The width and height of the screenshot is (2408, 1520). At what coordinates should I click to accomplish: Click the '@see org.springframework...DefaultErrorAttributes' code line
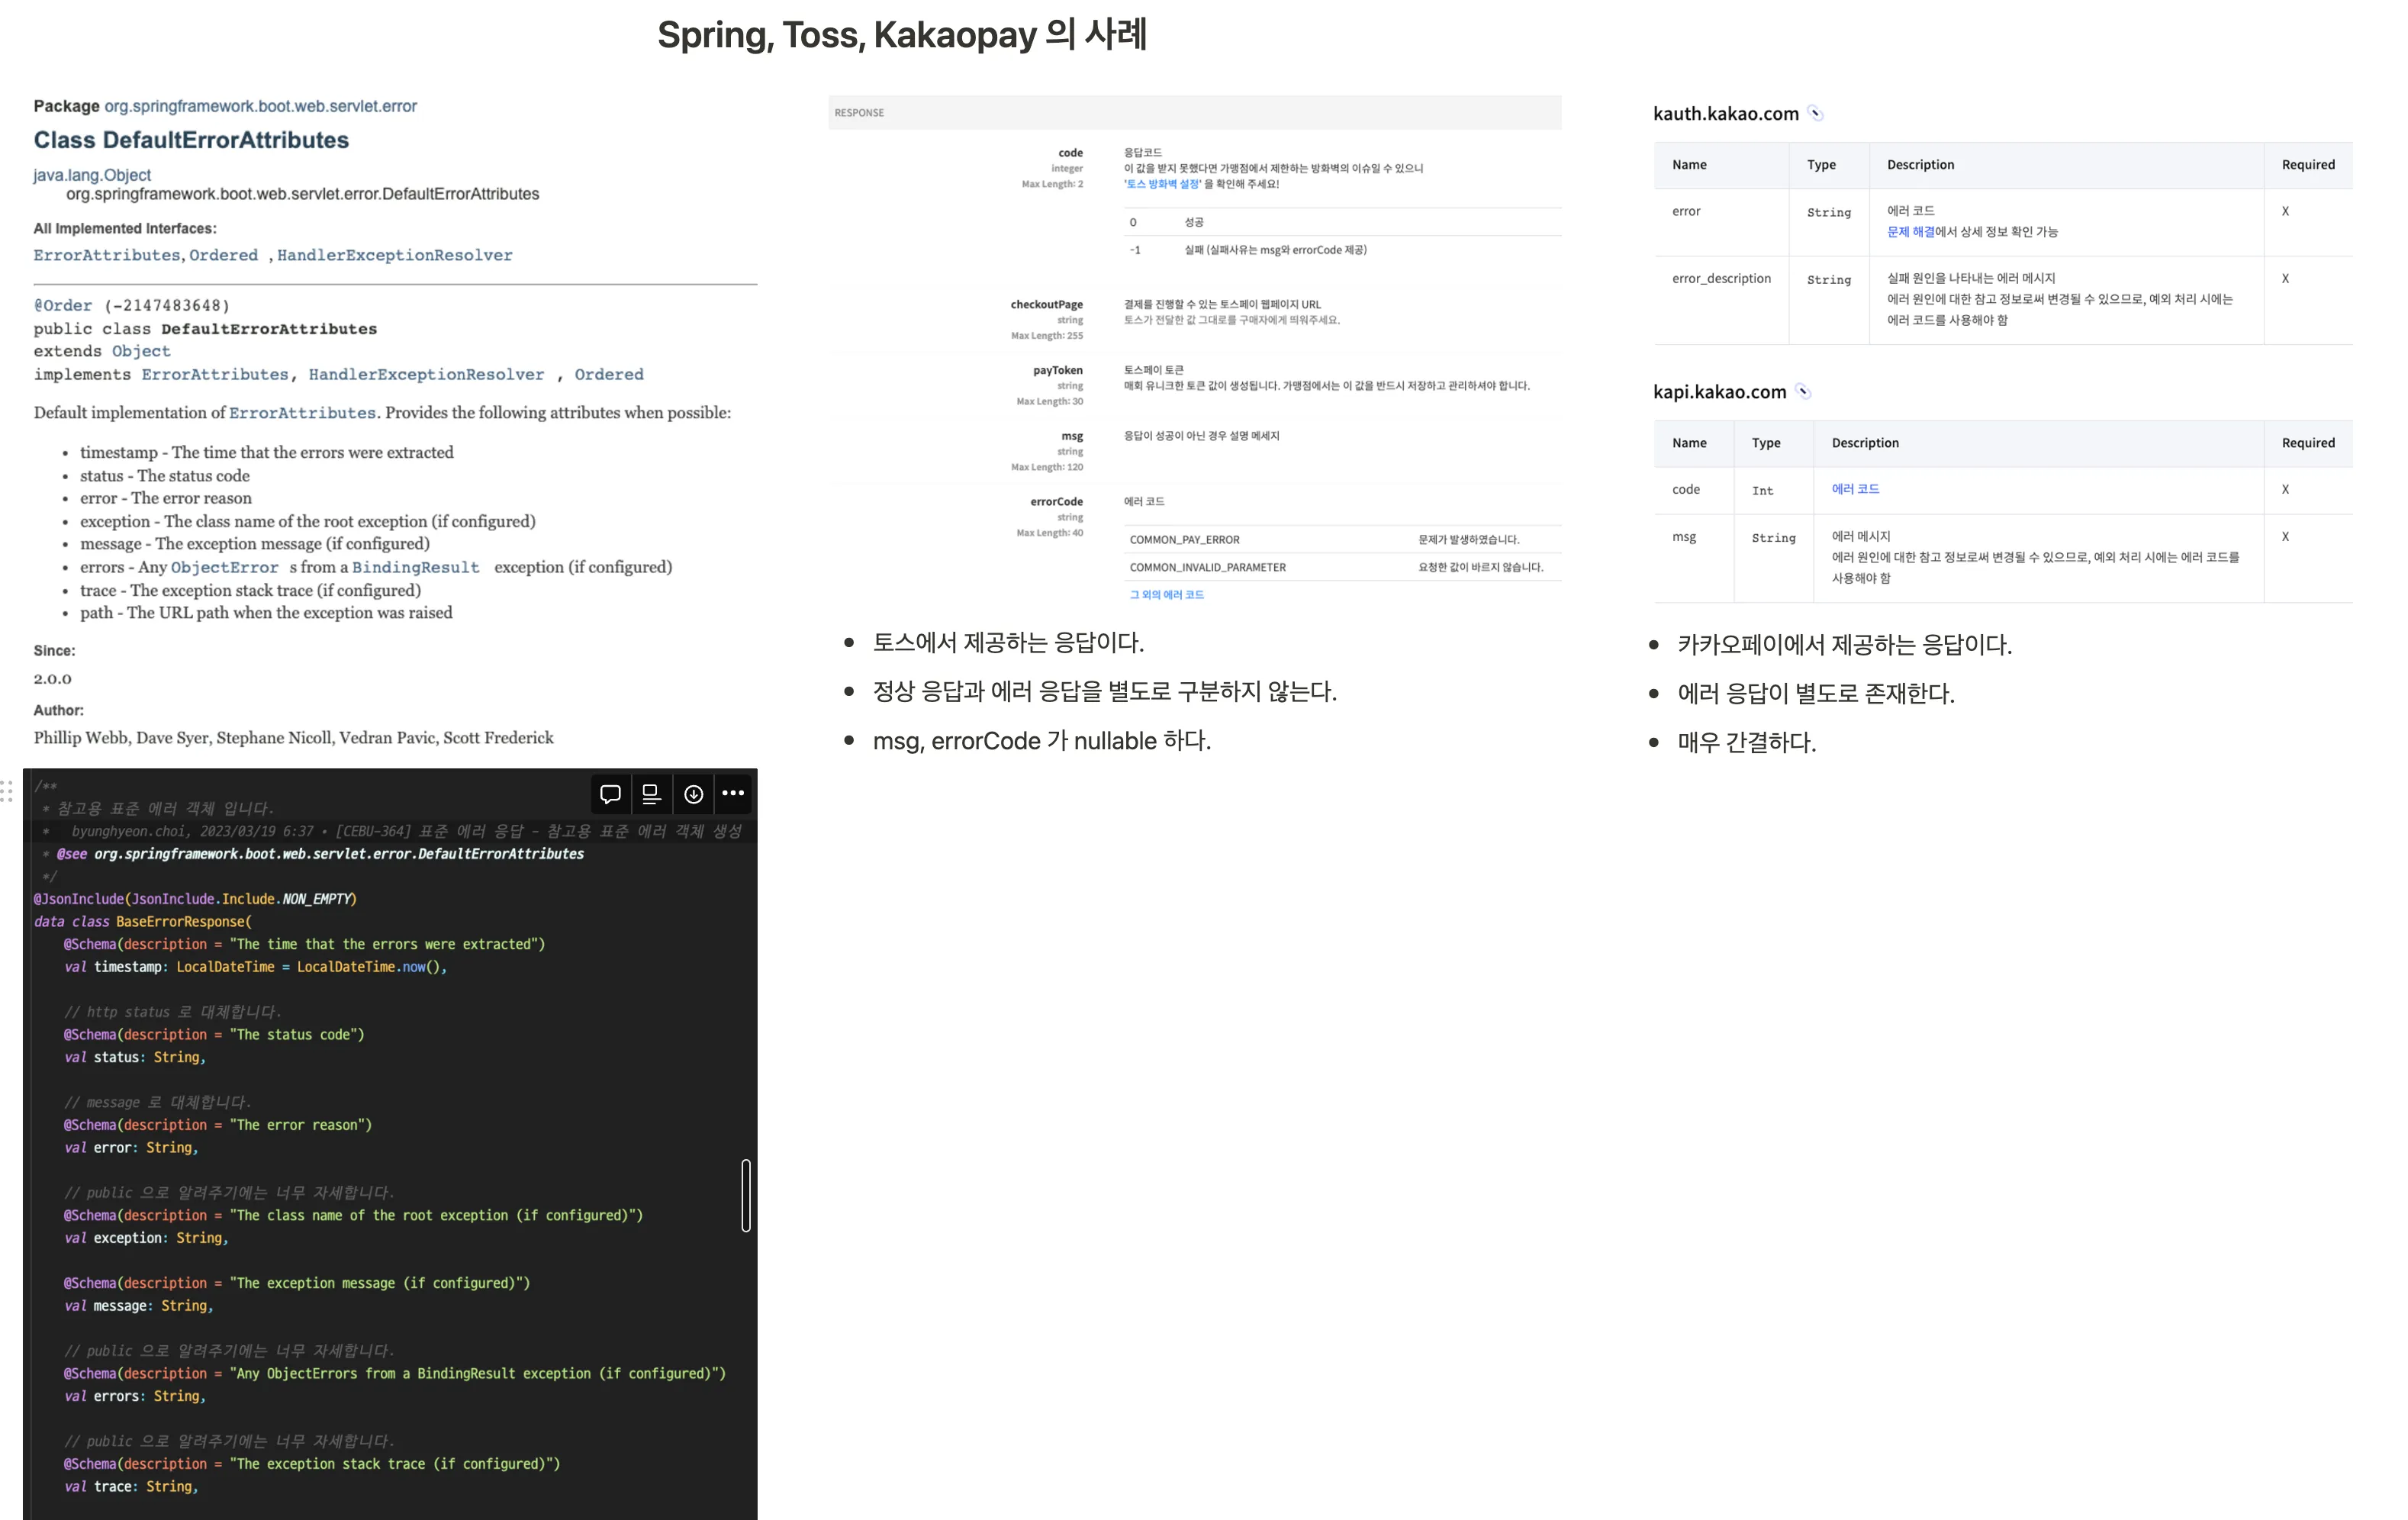pyautogui.click(x=320, y=854)
